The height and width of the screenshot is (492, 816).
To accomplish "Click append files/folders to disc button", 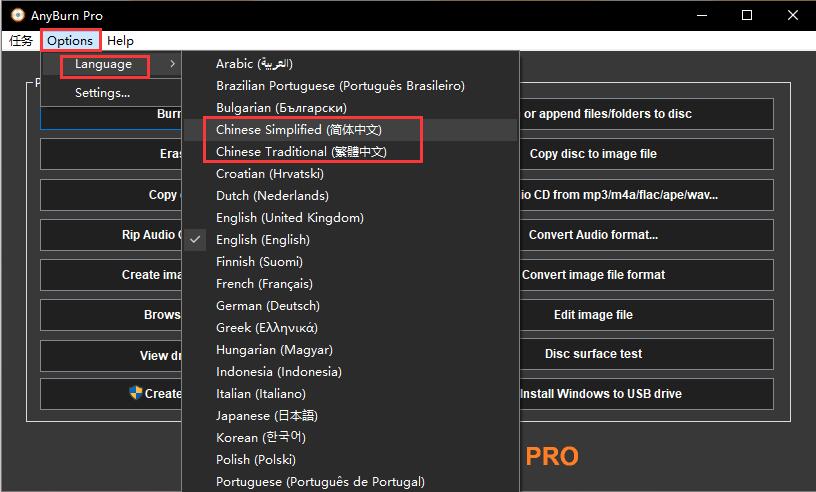I will (x=646, y=114).
